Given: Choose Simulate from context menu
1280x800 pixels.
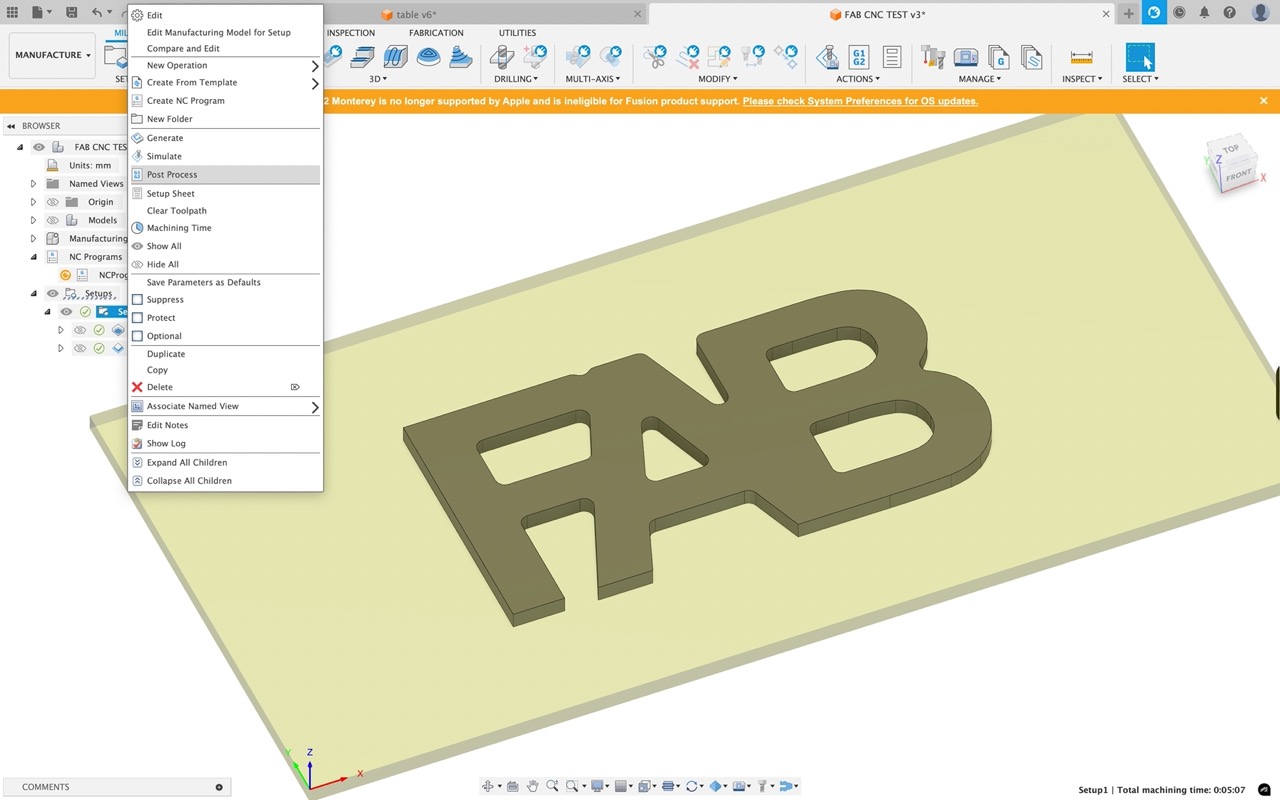Looking at the screenshot, I should coord(225,156).
